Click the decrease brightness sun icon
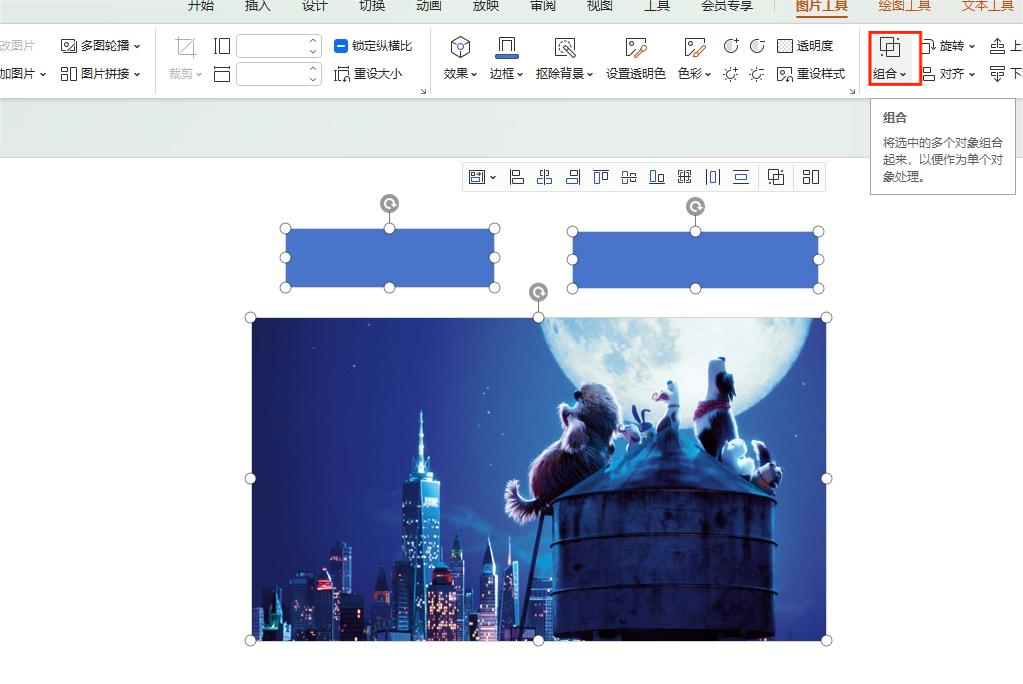Image resolution: width=1023 pixels, height=684 pixels. click(x=757, y=74)
